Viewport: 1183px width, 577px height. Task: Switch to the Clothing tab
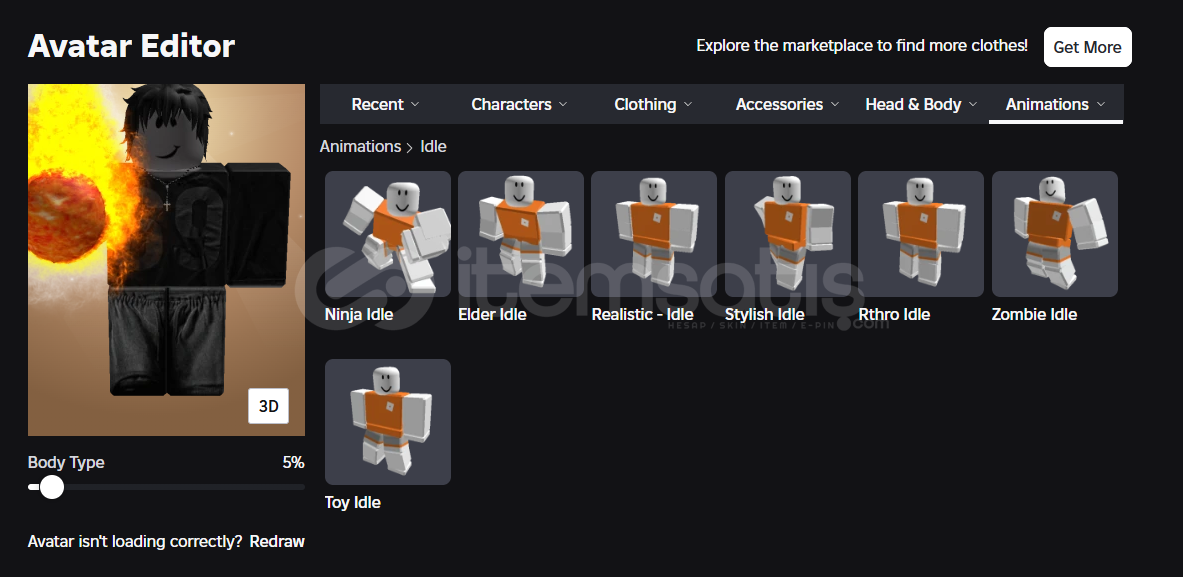(x=653, y=104)
